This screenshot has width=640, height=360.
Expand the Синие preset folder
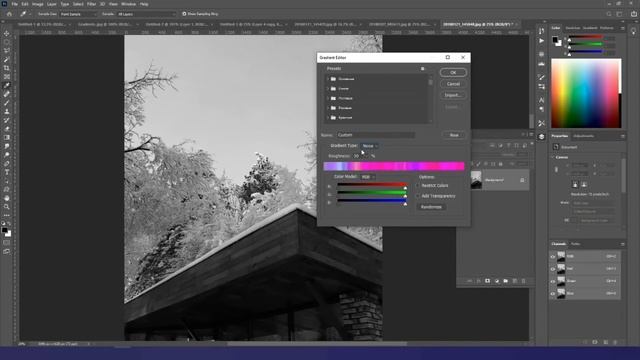coord(328,89)
